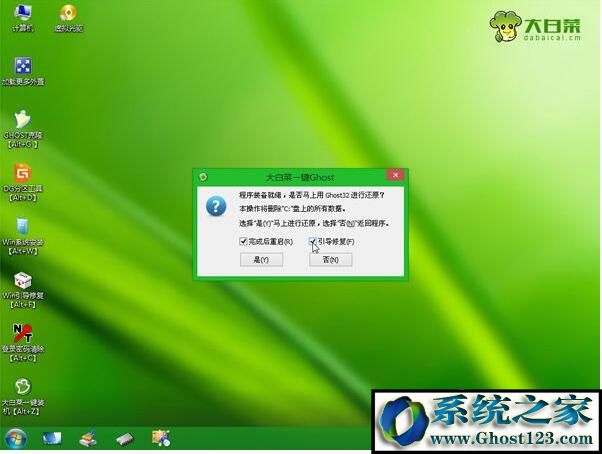This screenshot has height=454, width=602.
Task: Toggle the 引导修复(F) checkbox
Action: click(312, 241)
